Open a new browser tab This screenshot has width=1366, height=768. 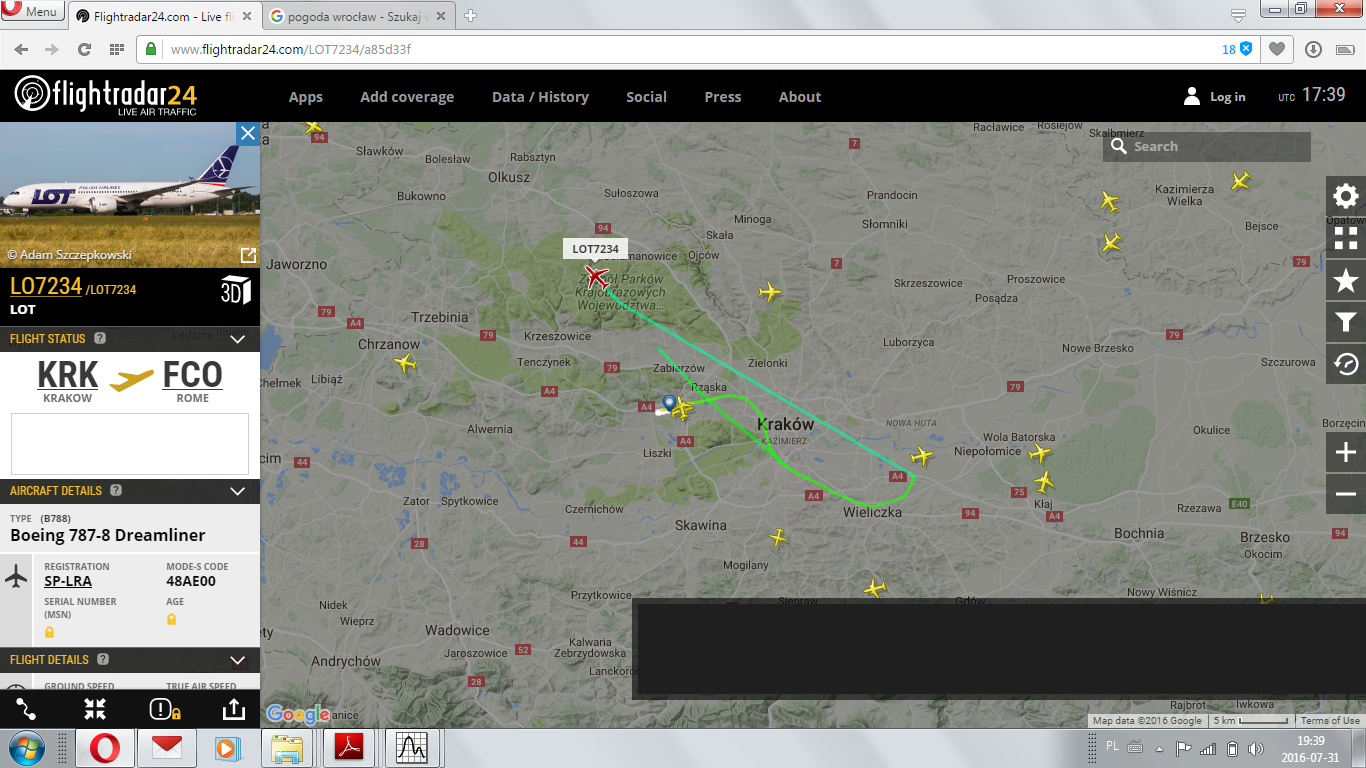click(470, 15)
